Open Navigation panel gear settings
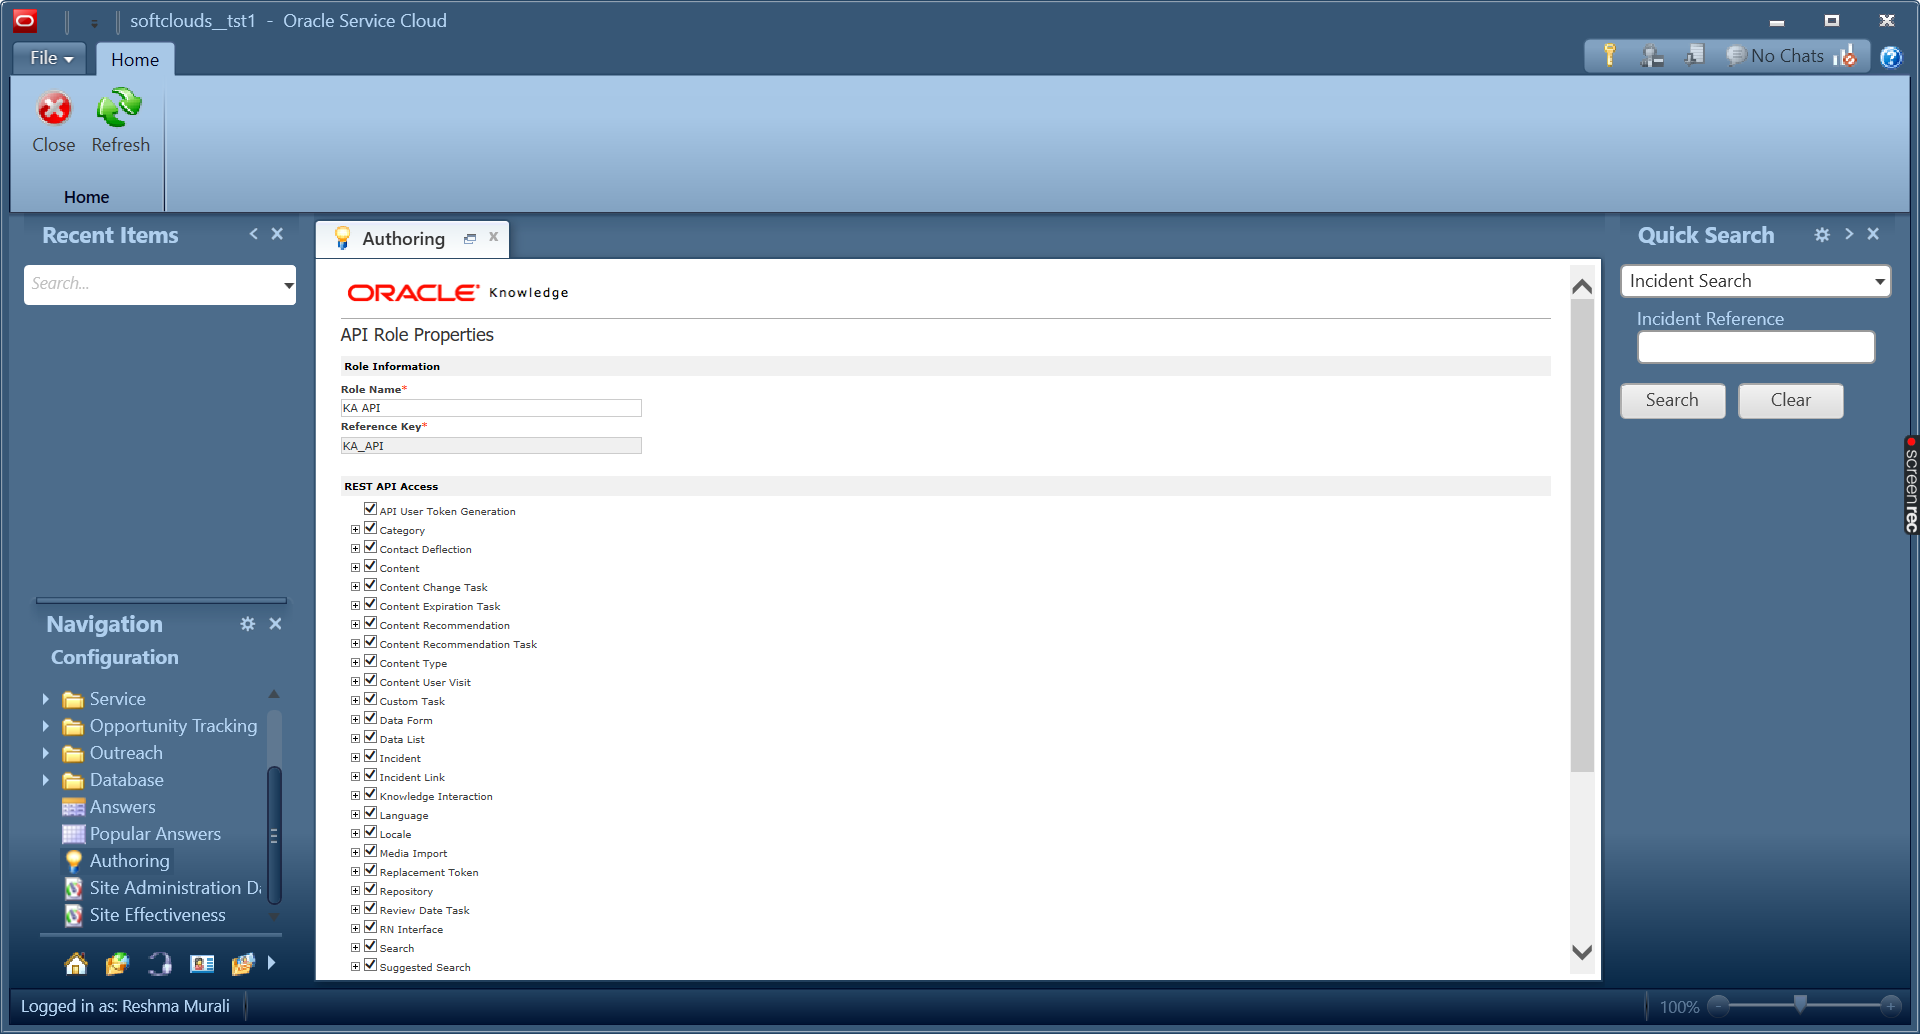Viewport: 1920px width, 1034px height. tap(247, 624)
